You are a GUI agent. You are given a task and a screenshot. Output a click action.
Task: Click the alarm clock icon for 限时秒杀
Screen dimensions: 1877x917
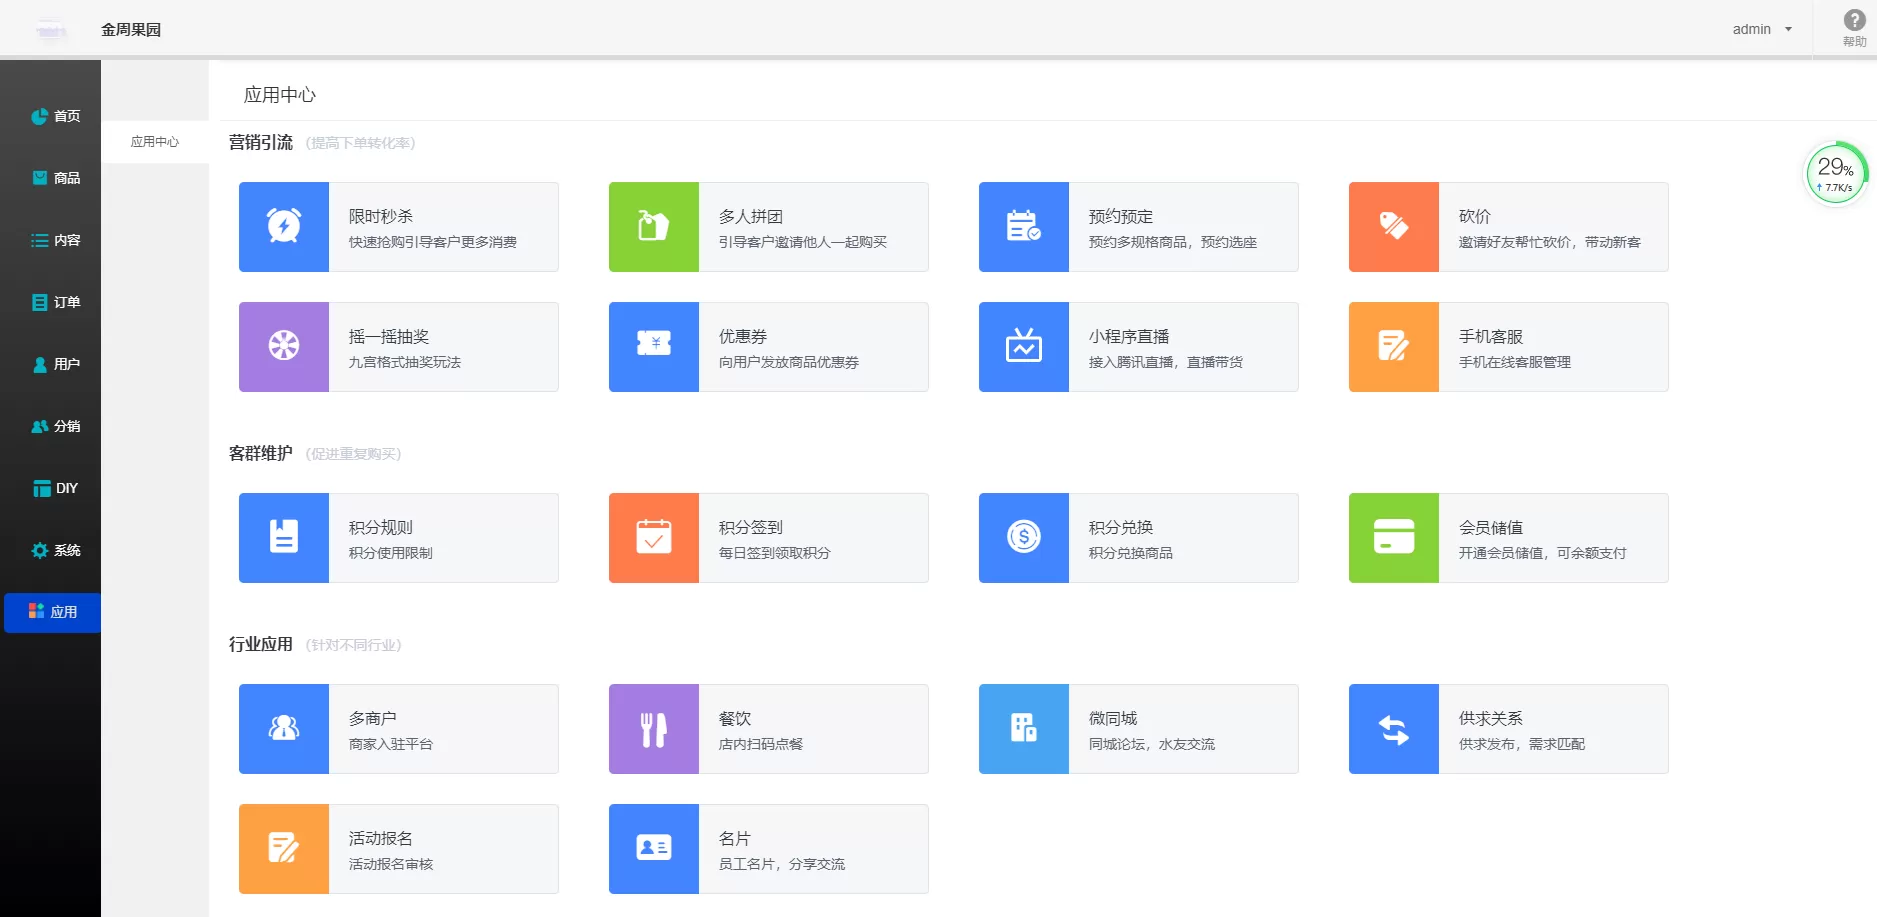point(284,226)
